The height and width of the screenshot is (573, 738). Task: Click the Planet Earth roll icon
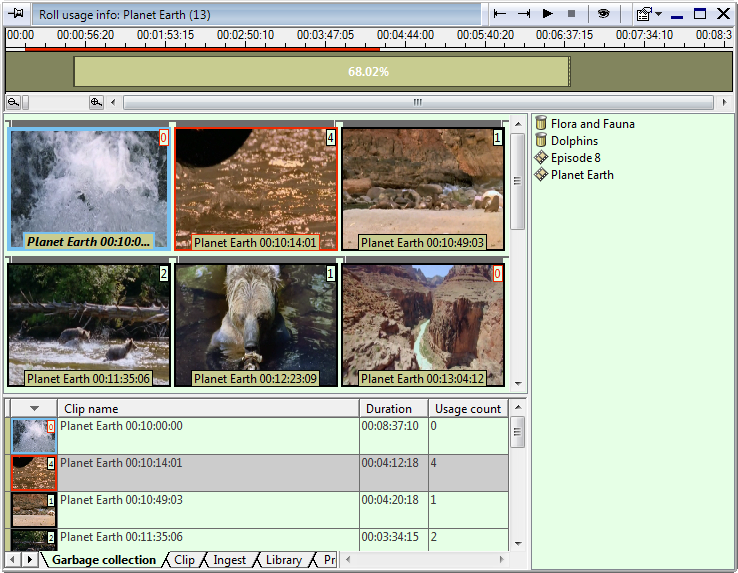(541, 174)
